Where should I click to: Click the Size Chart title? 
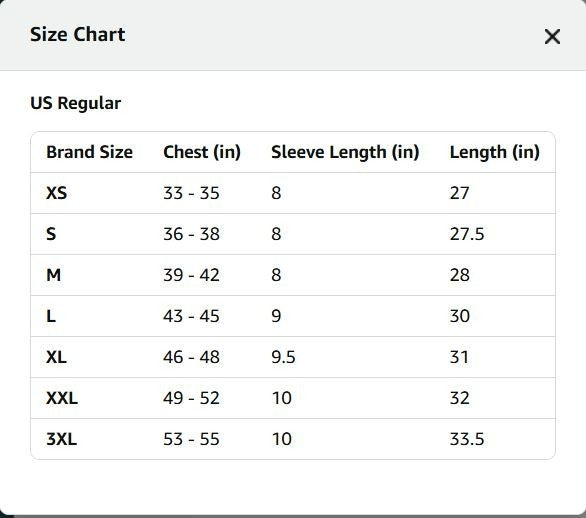pyautogui.click(x=77, y=34)
